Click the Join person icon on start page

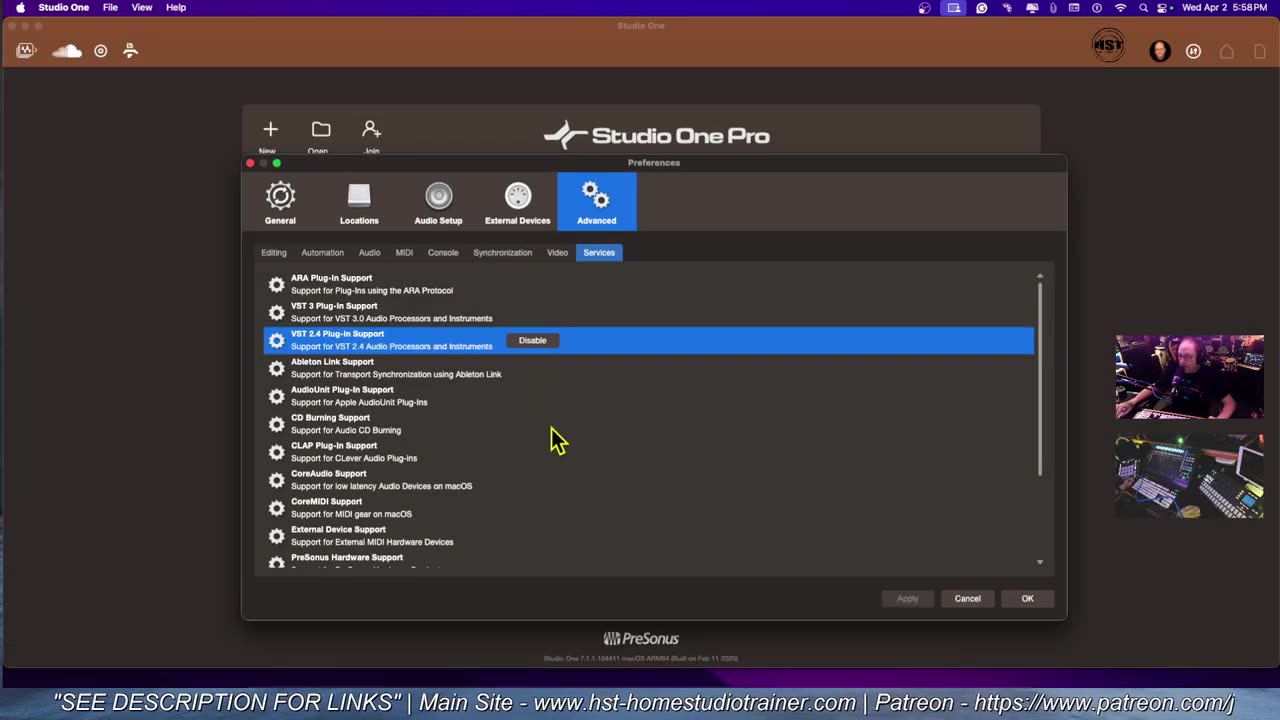(x=371, y=129)
